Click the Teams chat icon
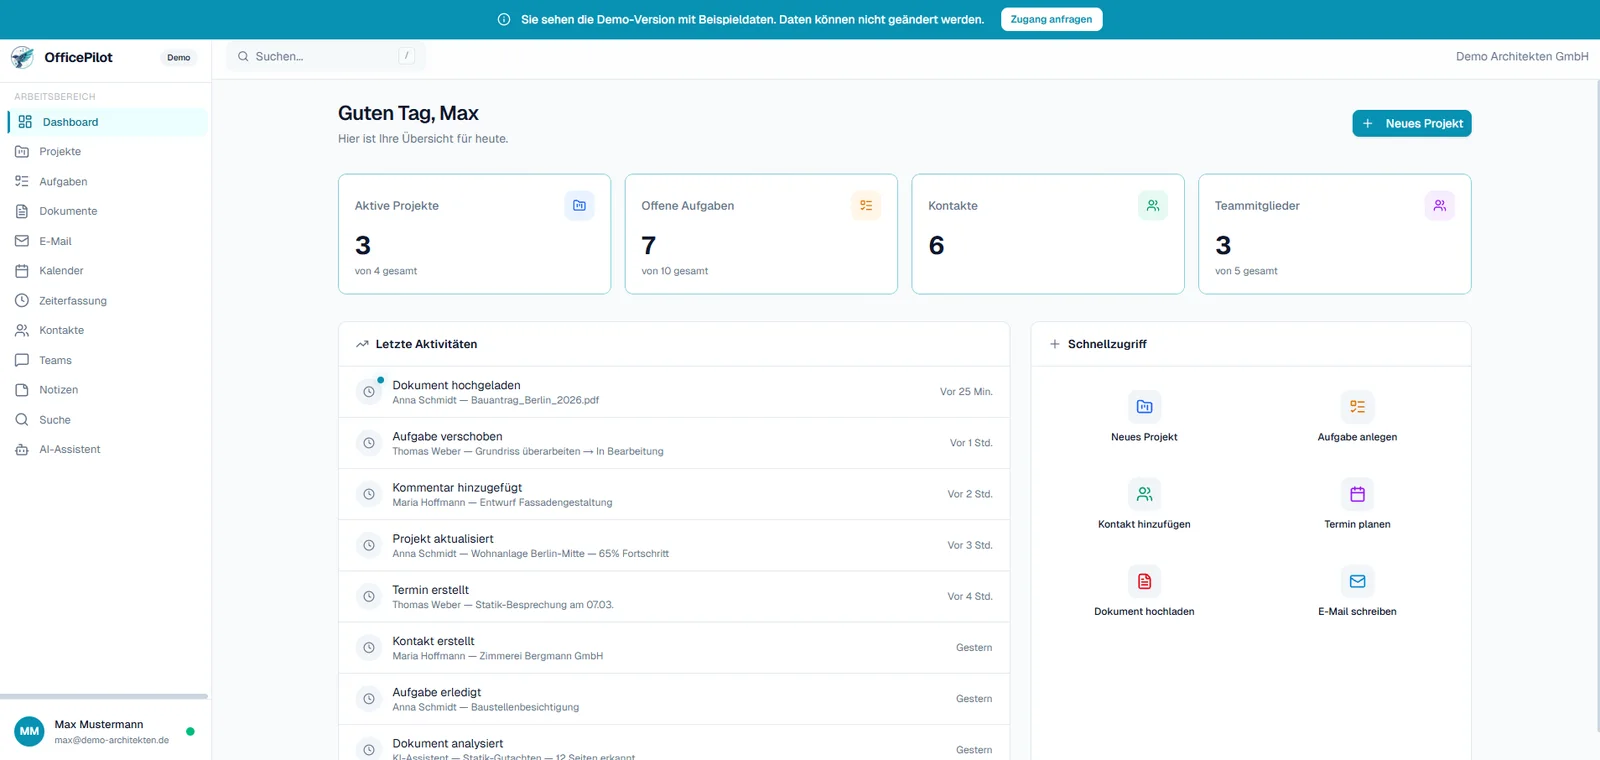 (22, 360)
